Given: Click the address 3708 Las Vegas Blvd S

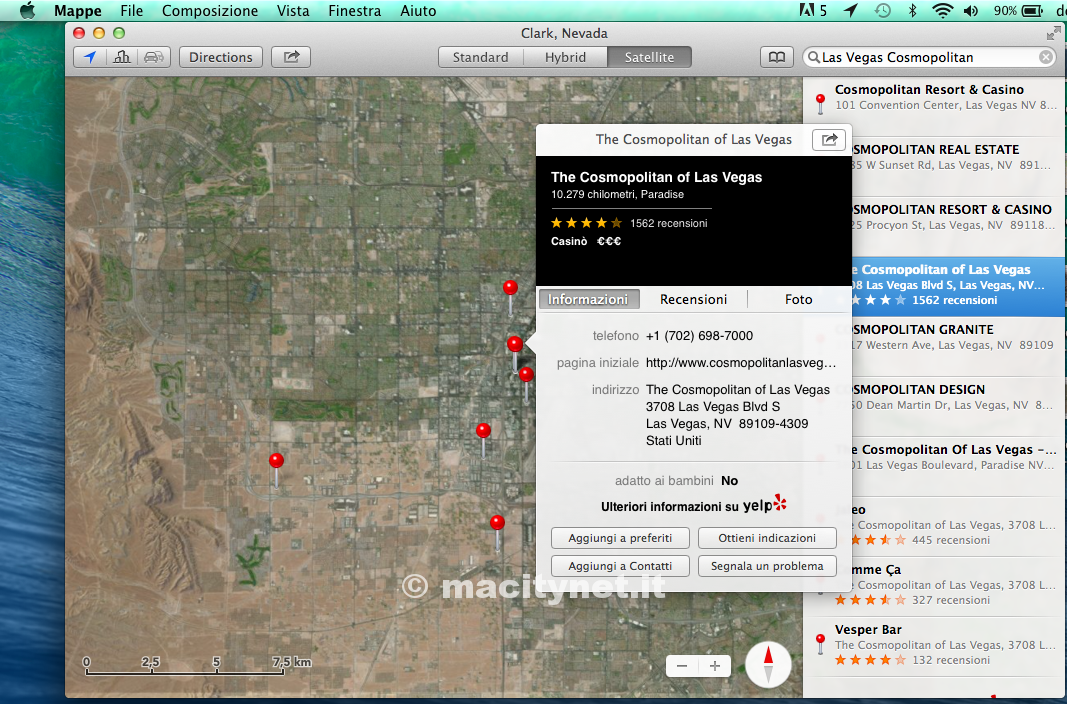Looking at the screenshot, I should tap(712, 407).
